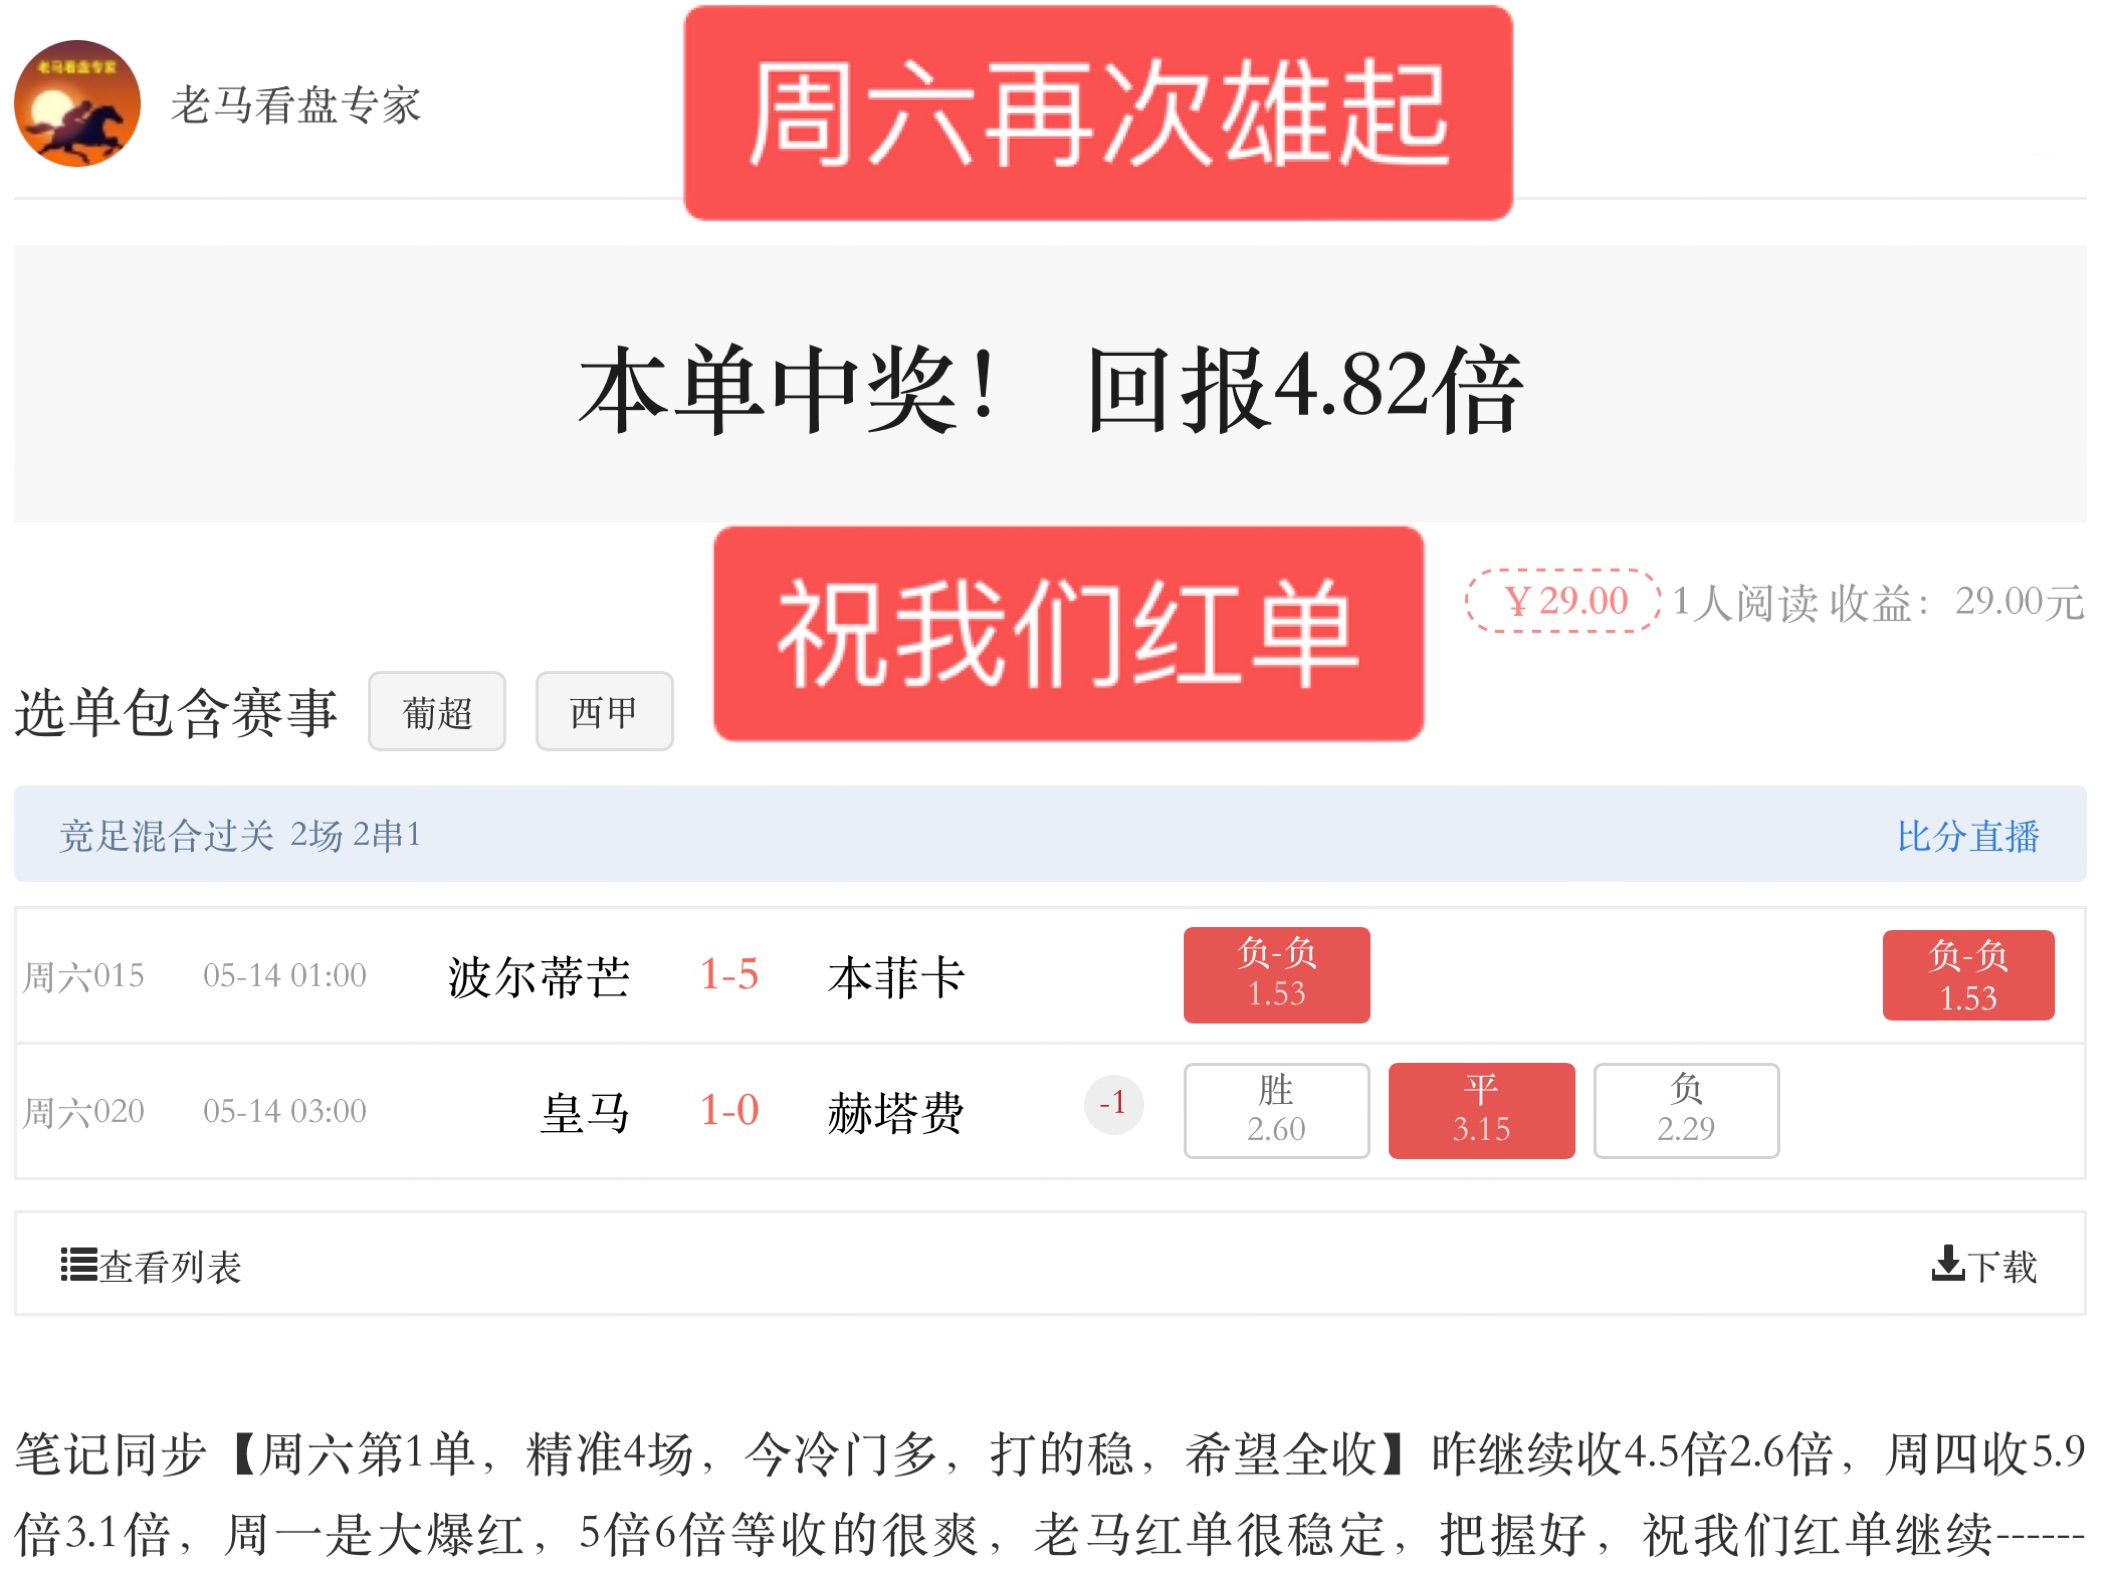Open the 比分直播 live score link

pos(1968,836)
